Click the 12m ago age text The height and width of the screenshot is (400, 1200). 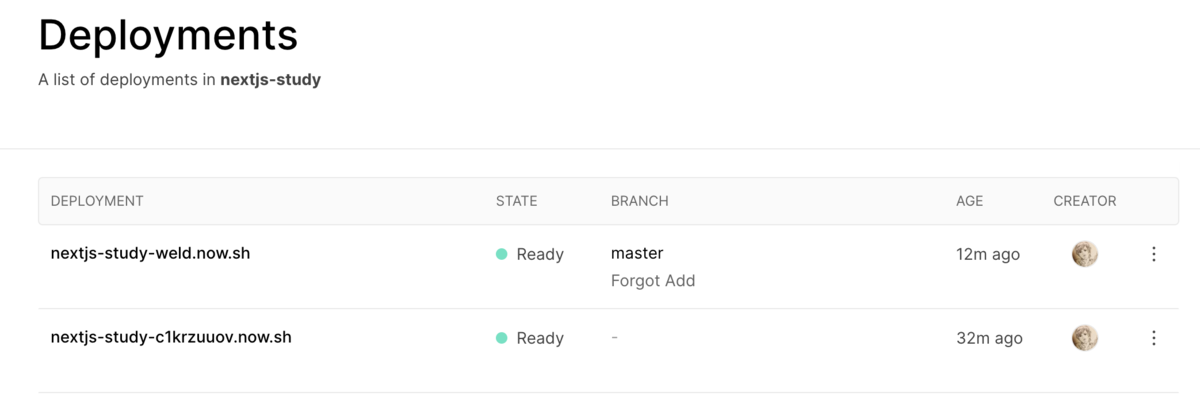[x=988, y=254]
